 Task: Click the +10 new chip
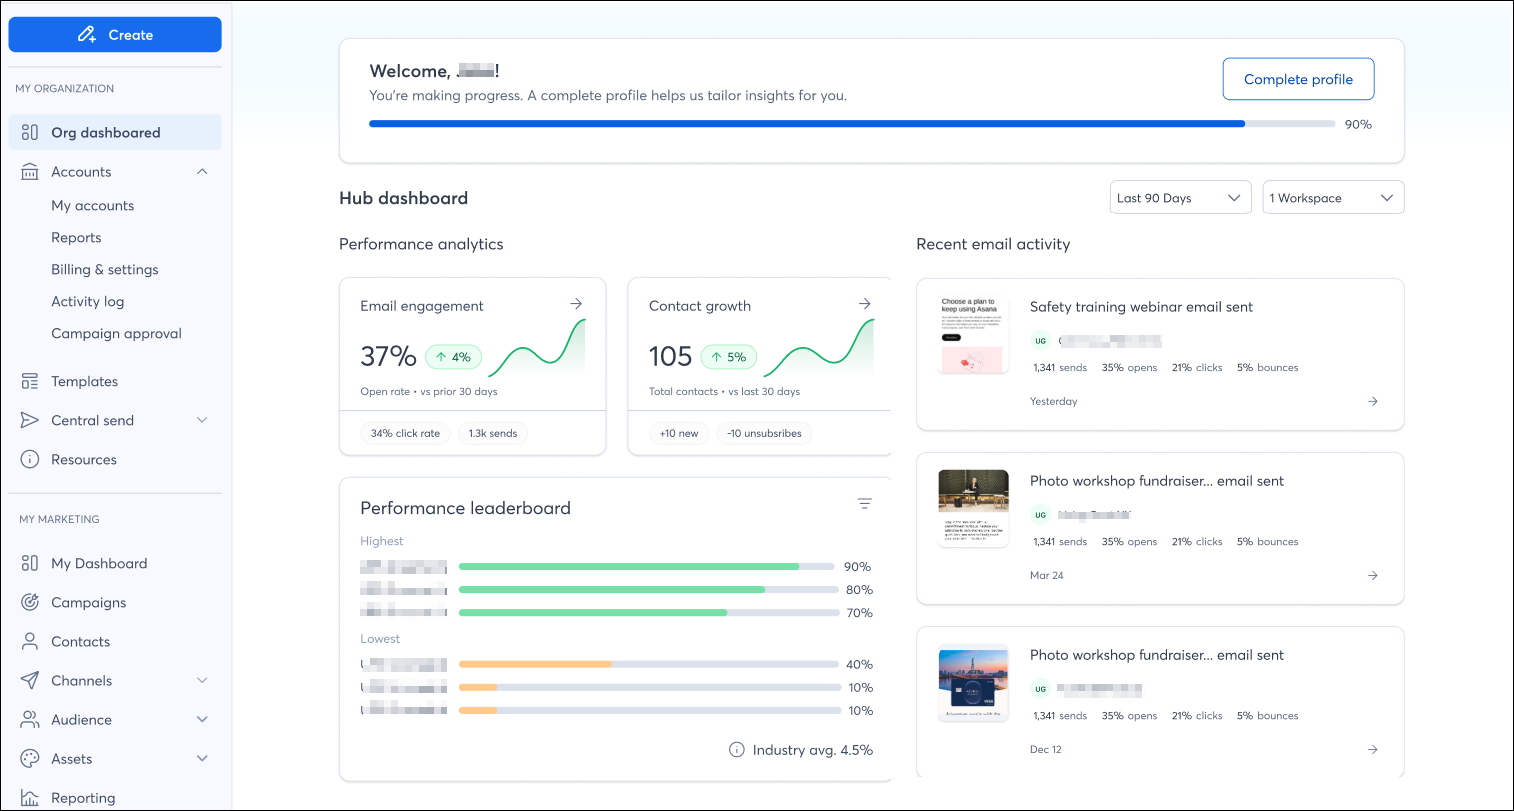(x=679, y=434)
